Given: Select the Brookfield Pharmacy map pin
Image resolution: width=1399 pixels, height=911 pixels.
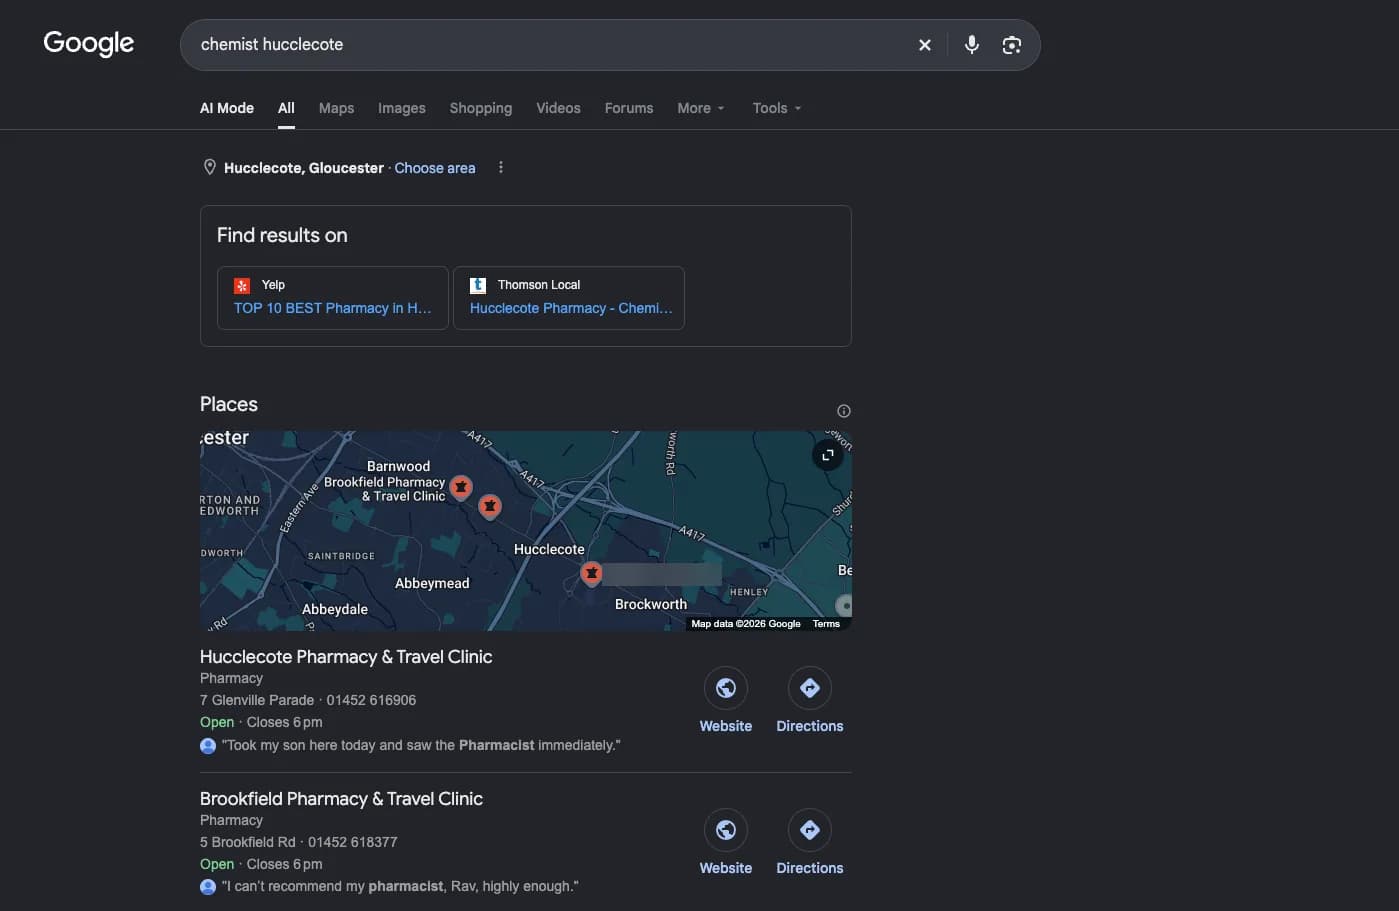Looking at the screenshot, I should tap(461, 487).
